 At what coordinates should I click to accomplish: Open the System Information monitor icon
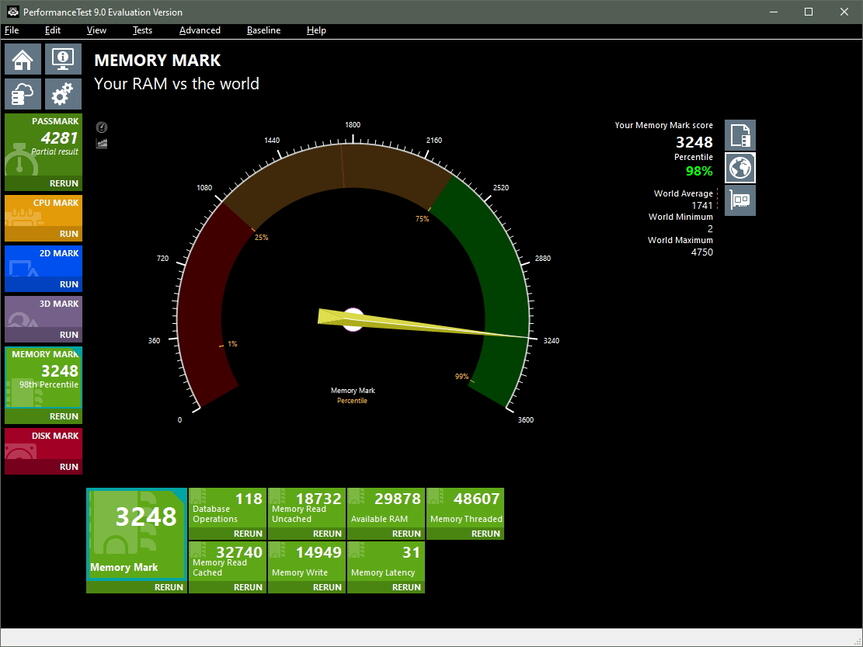pos(63,59)
